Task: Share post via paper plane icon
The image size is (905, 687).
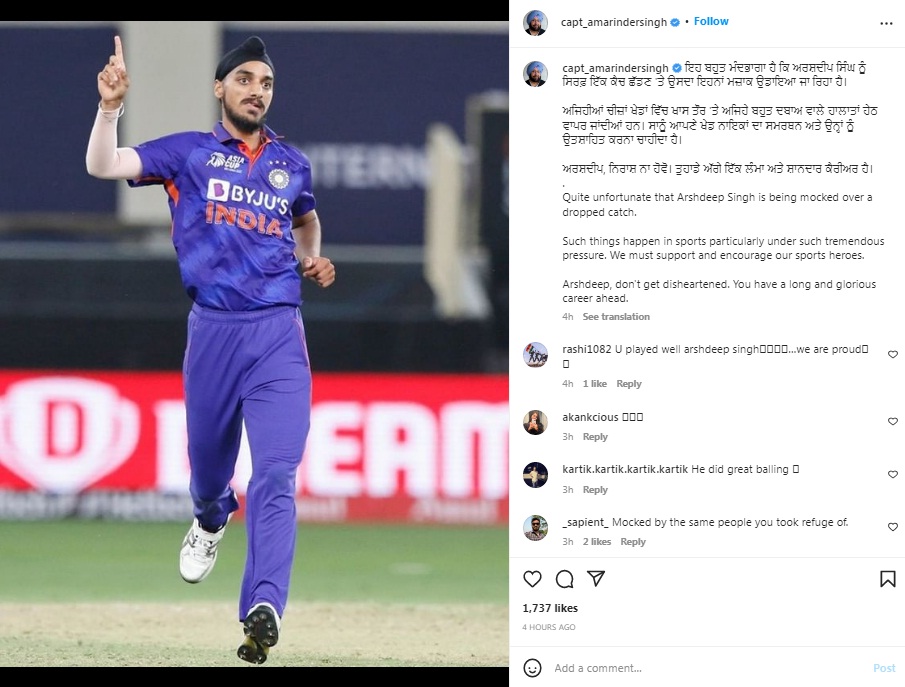Action: coord(596,578)
